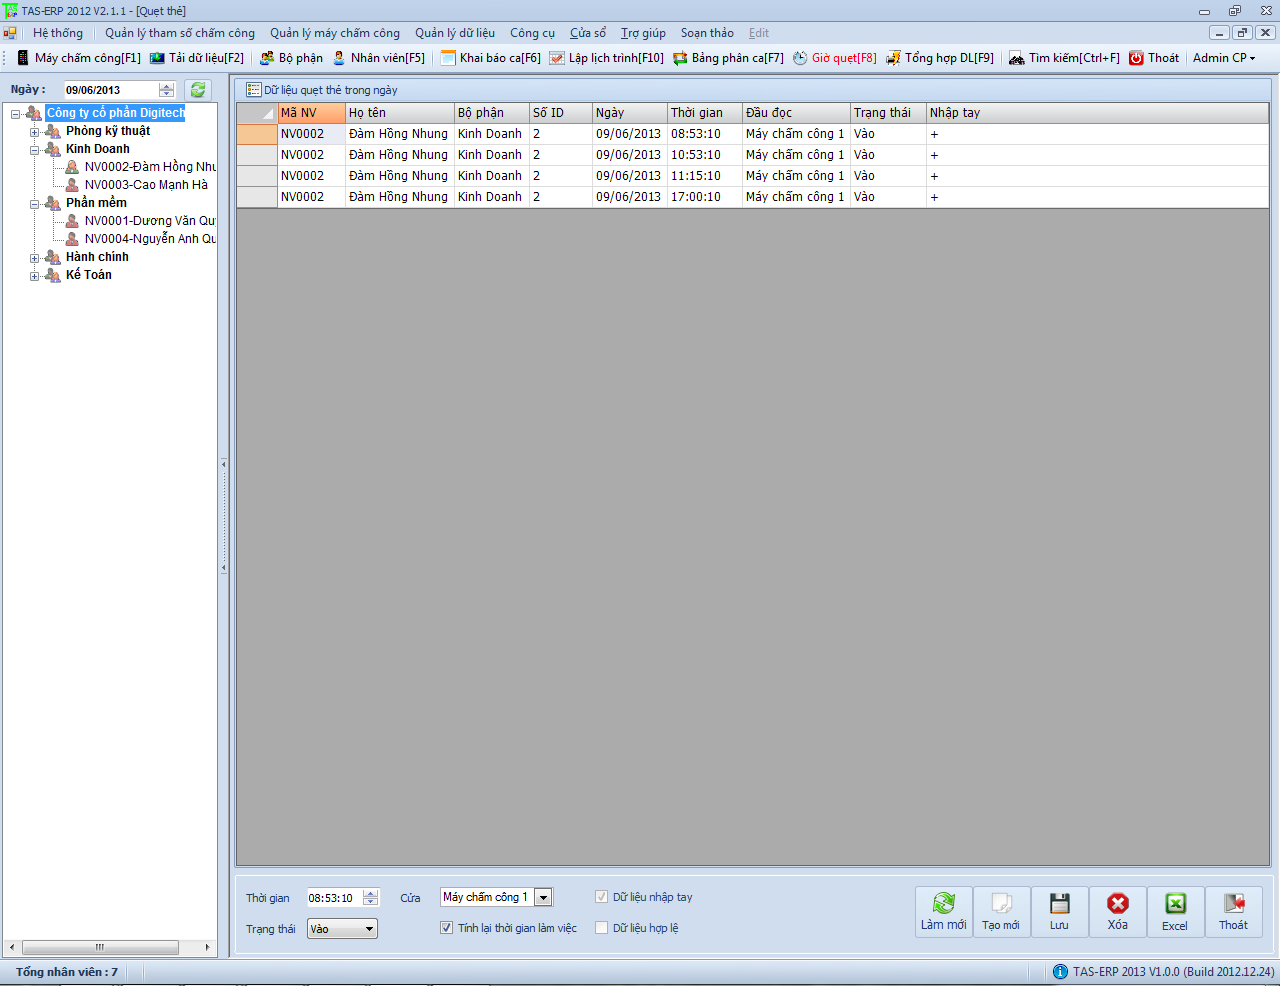Sort by Thời gian column header

705,113
